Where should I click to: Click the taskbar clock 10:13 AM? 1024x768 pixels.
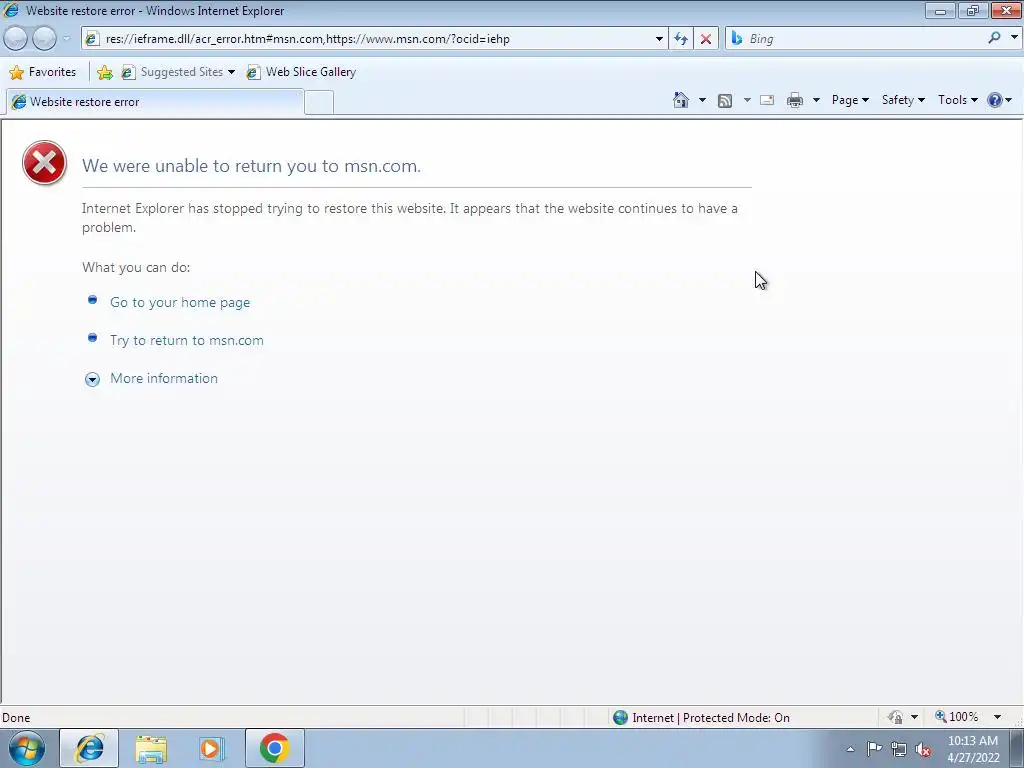pos(973,741)
